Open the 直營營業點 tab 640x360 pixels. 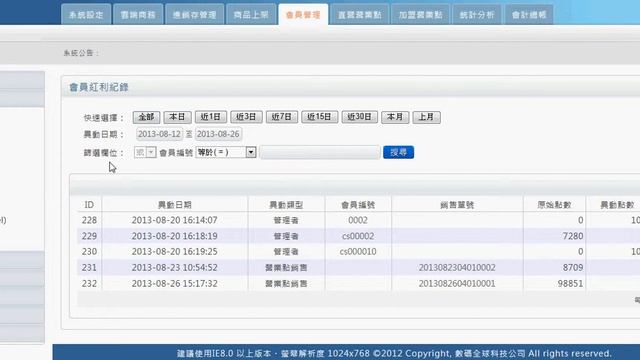[x=360, y=15]
